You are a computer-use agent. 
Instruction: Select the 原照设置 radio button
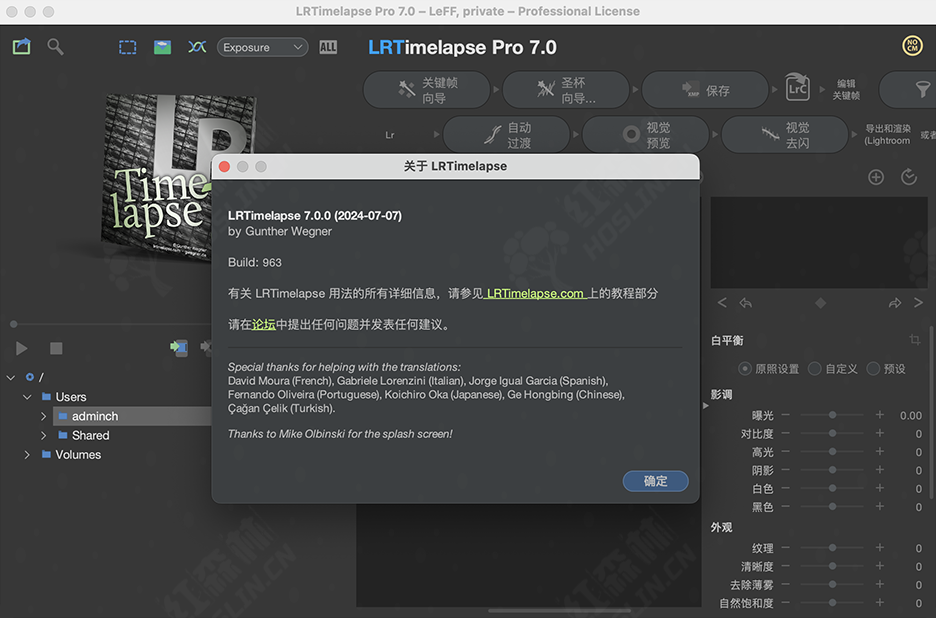click(x=744, y=368)
